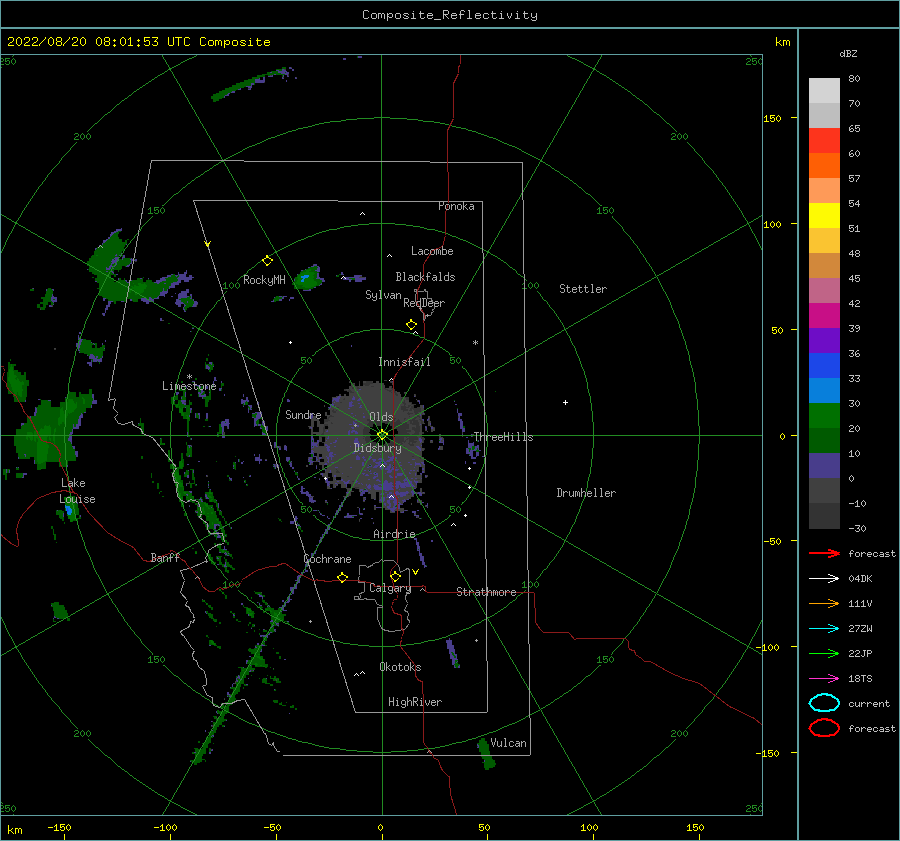Click the Lacombe city label
The width and height of the screenshot is (900, 841).
[432, 251]
